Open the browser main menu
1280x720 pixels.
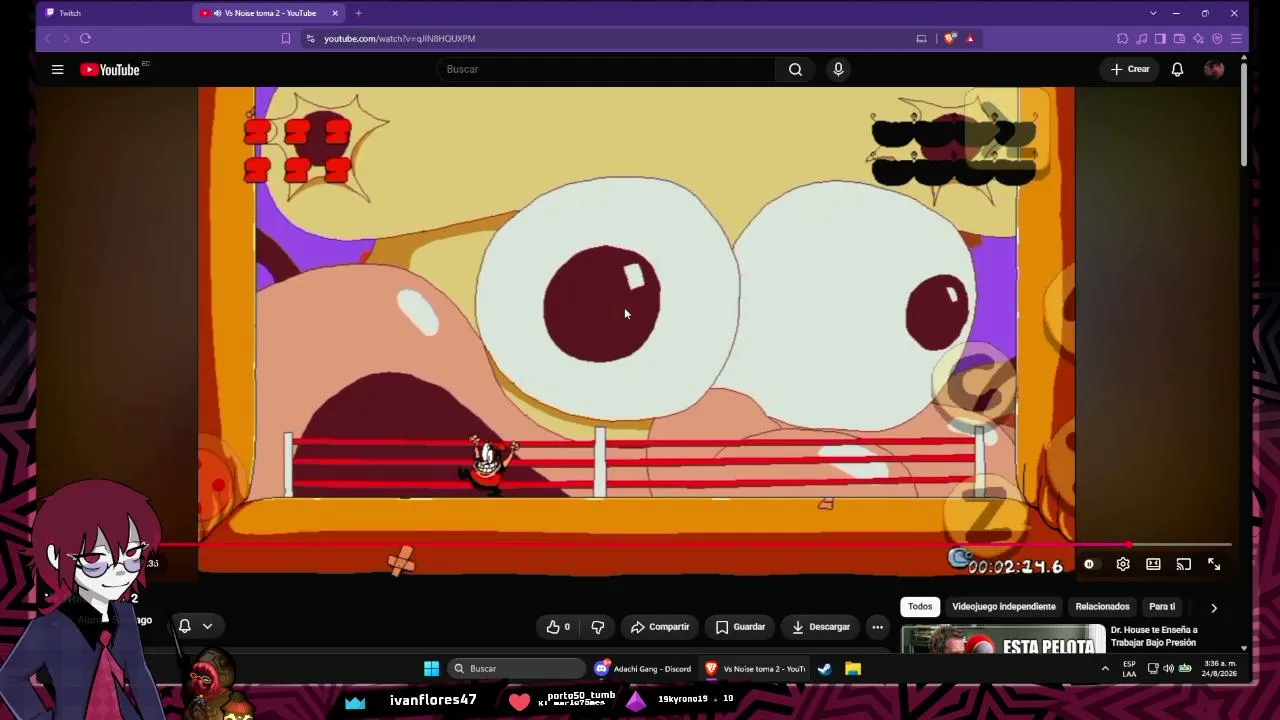pyautogui.click(x=1236, y=38)
